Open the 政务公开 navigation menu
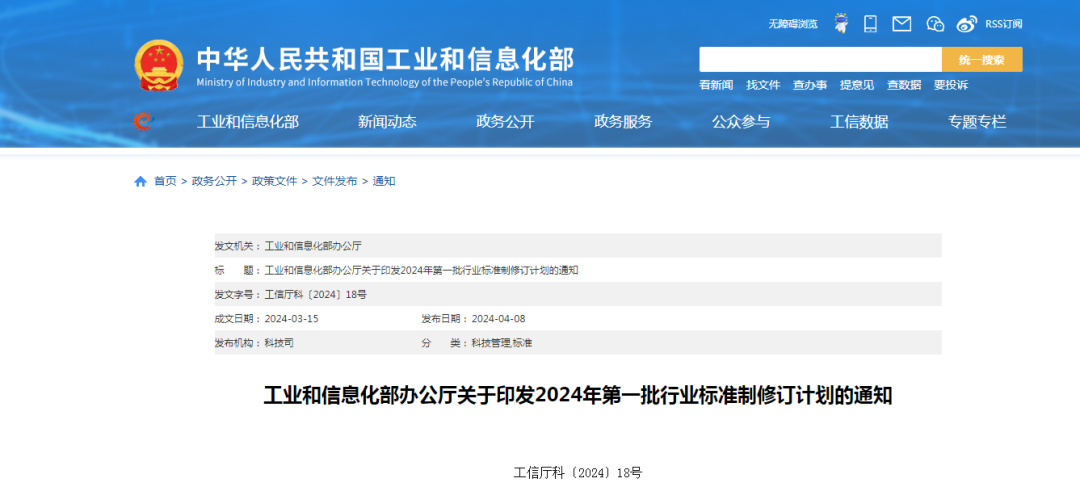 pos(505,122)
